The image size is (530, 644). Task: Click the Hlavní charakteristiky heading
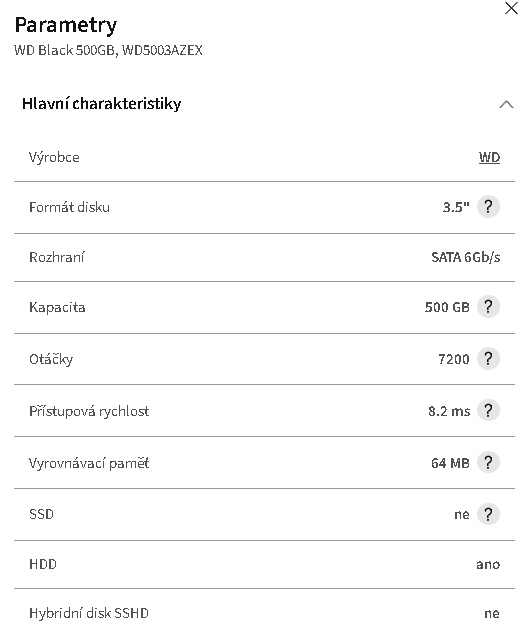(101, 104)
